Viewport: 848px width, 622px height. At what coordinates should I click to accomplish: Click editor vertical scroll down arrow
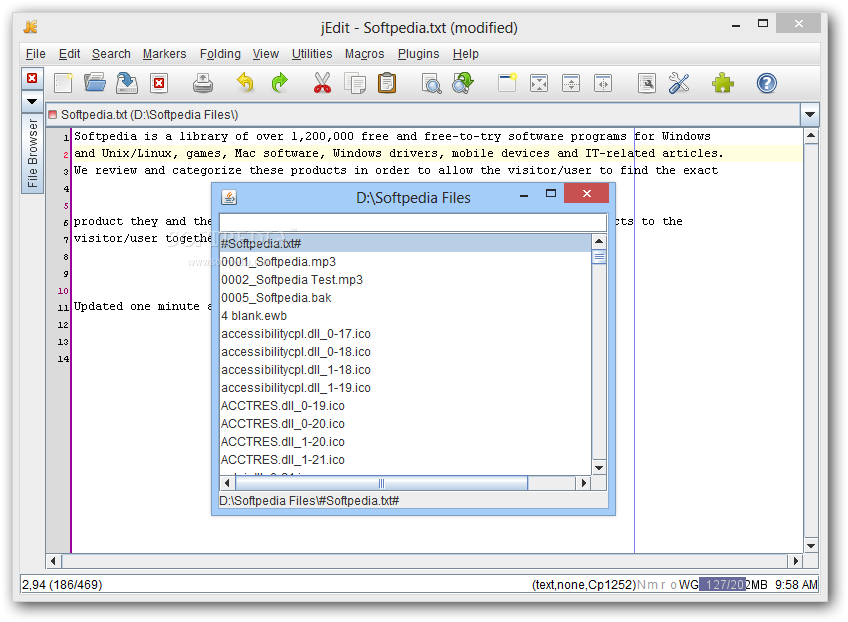tap(811, 545)
